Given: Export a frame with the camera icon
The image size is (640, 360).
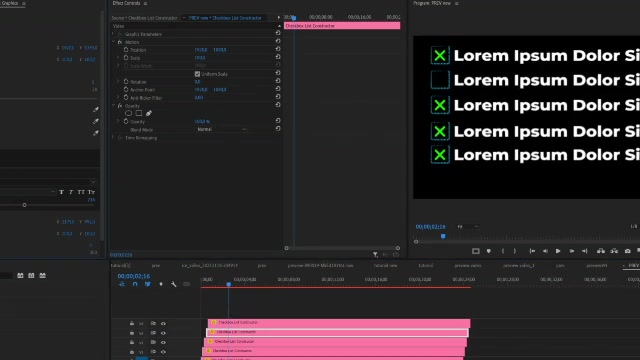Looking at the screenshot, I should point(628,251).
